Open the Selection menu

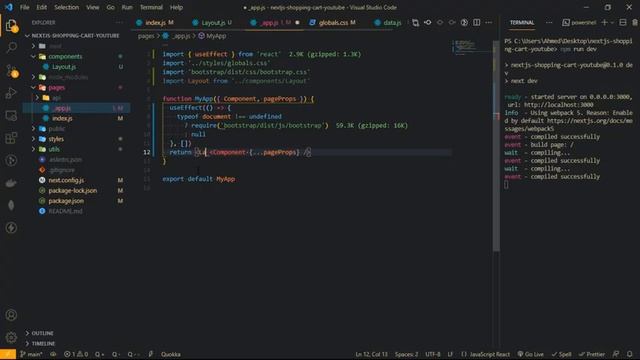point(67,7)
